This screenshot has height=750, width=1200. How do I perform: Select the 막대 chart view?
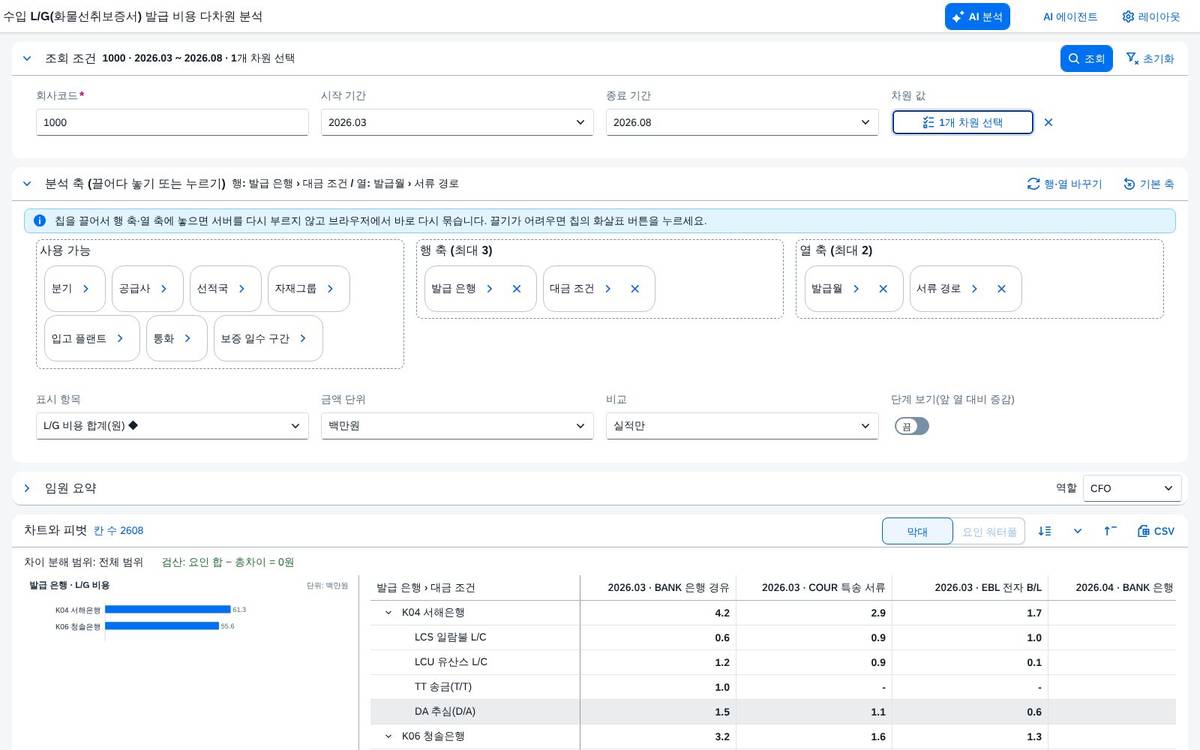coord(917,531)
